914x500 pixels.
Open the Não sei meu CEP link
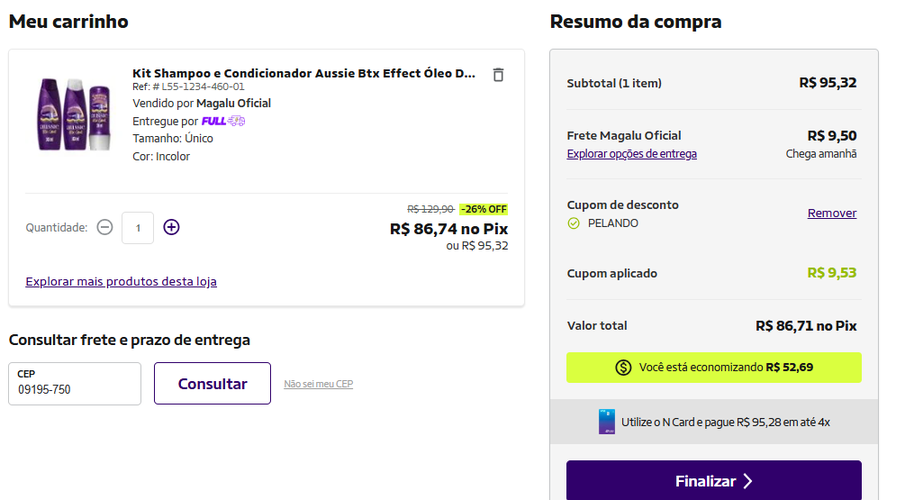pos(318,383)
